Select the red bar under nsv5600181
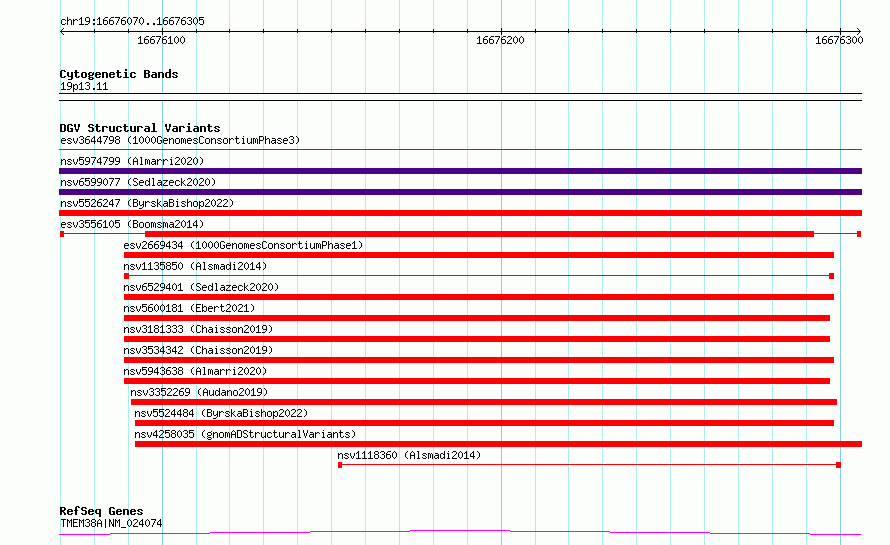Image resolution: width=890 pixels, height=545 pixels. tap(477, 318)
